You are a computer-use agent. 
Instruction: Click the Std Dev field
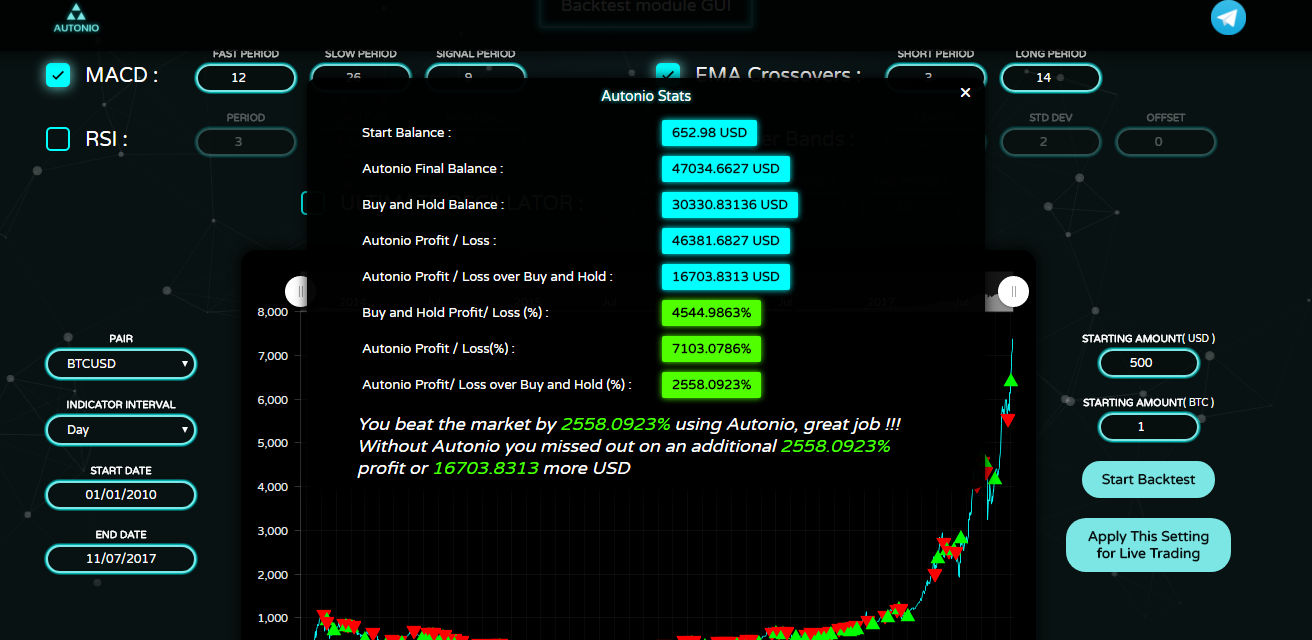1051,142
